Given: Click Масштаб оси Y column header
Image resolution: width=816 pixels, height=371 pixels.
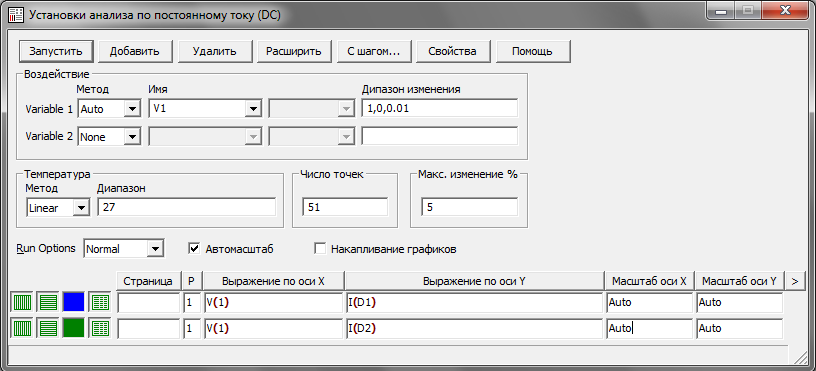Looking at the screenshot, I should click(x=740, y=281).
